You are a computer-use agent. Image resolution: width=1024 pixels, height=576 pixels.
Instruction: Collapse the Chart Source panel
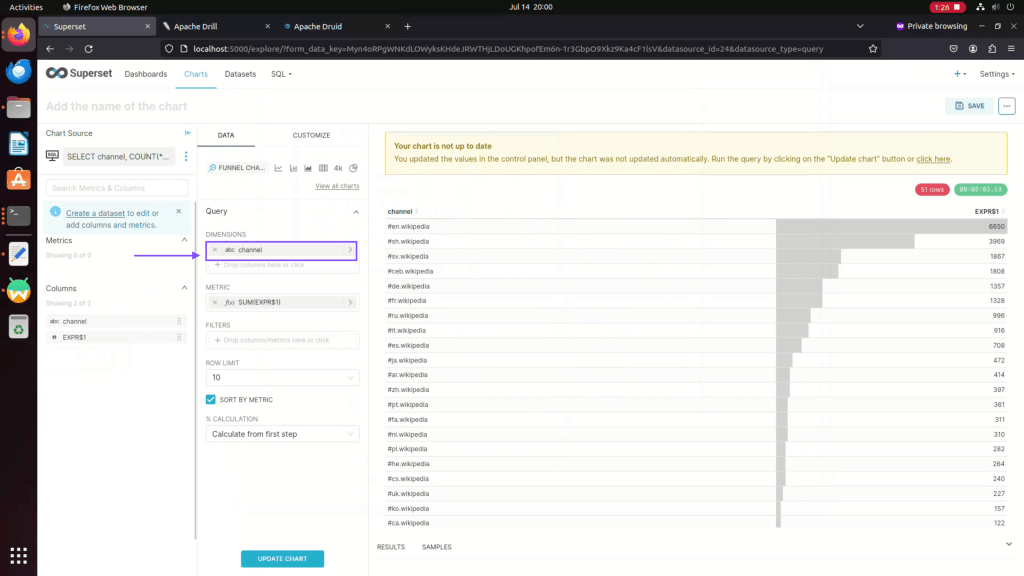(x=187, y=133)
